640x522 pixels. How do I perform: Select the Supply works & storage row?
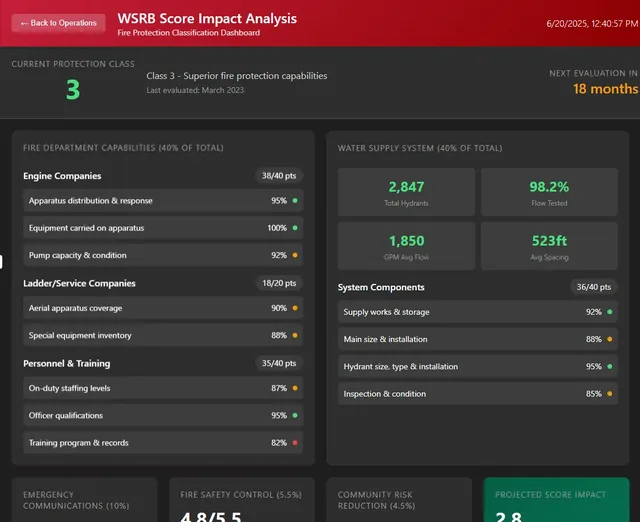click(x=478, y=312)
